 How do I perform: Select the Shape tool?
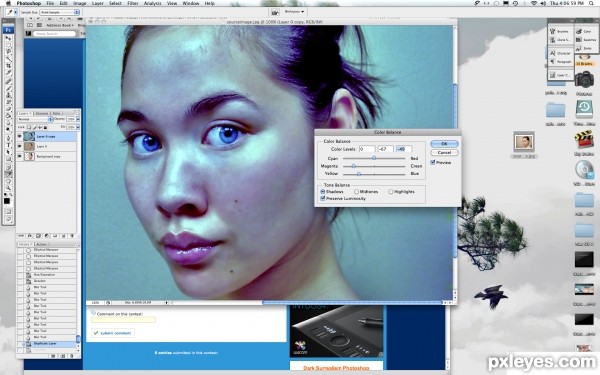pos(8,159)
